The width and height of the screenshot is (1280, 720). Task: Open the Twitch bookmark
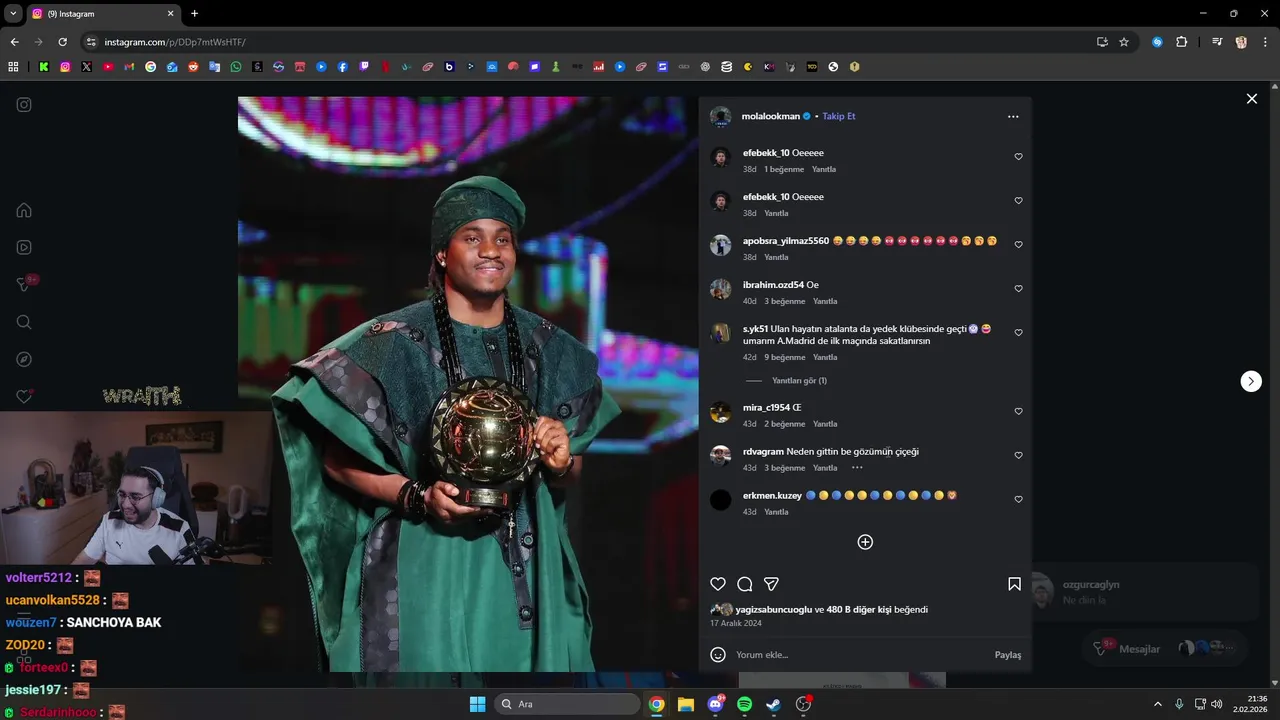[364, 67]
